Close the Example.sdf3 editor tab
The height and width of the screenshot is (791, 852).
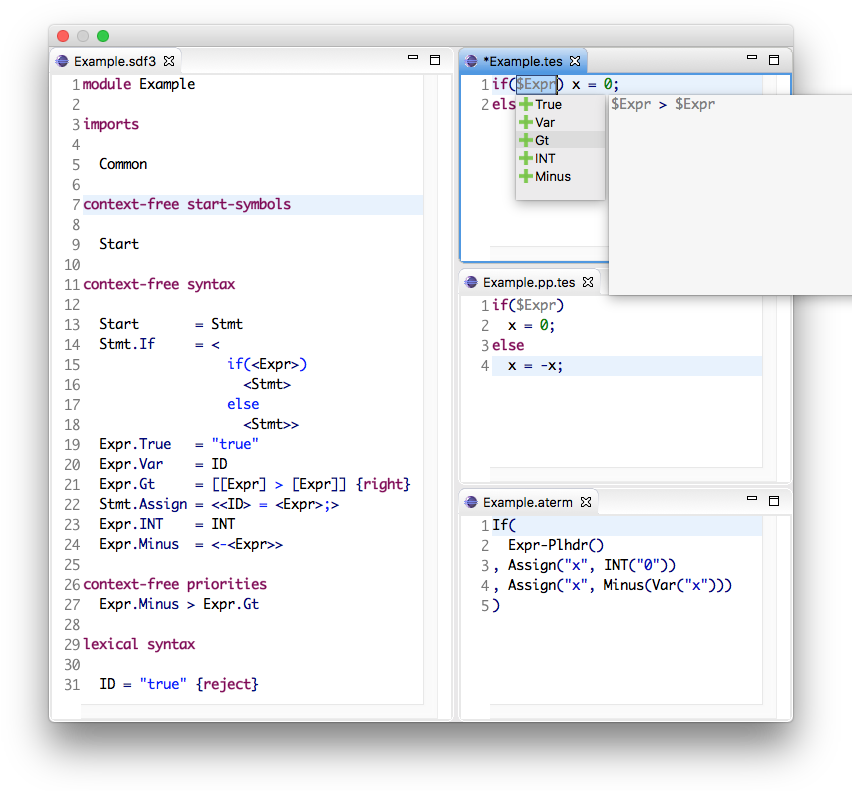169,61
